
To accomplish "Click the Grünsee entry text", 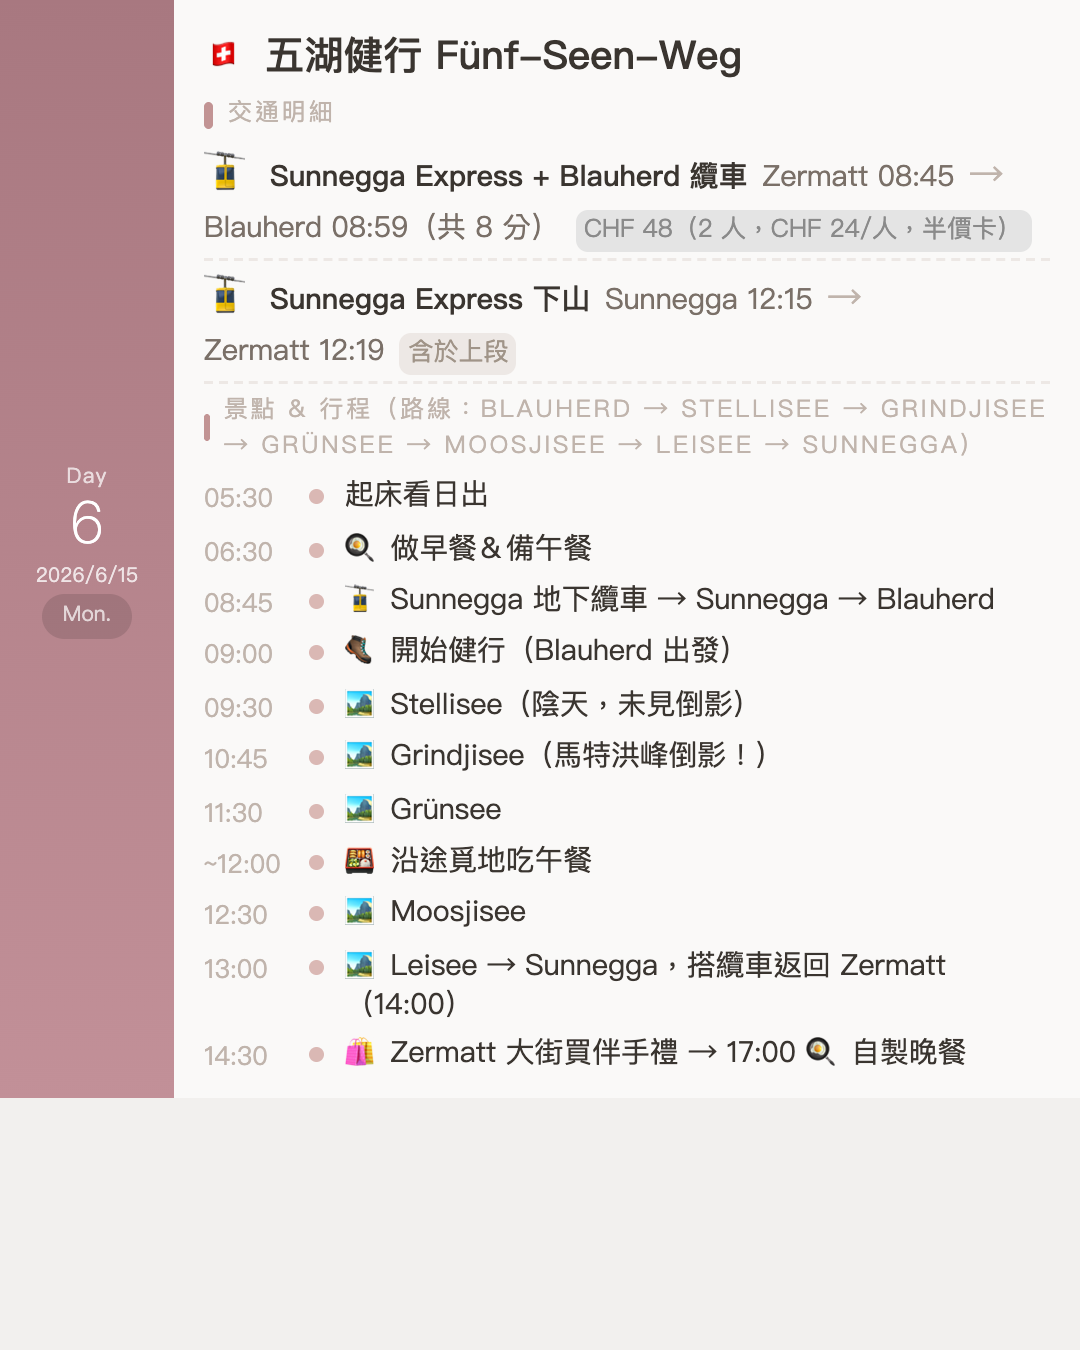I will [x=446, y=809].
